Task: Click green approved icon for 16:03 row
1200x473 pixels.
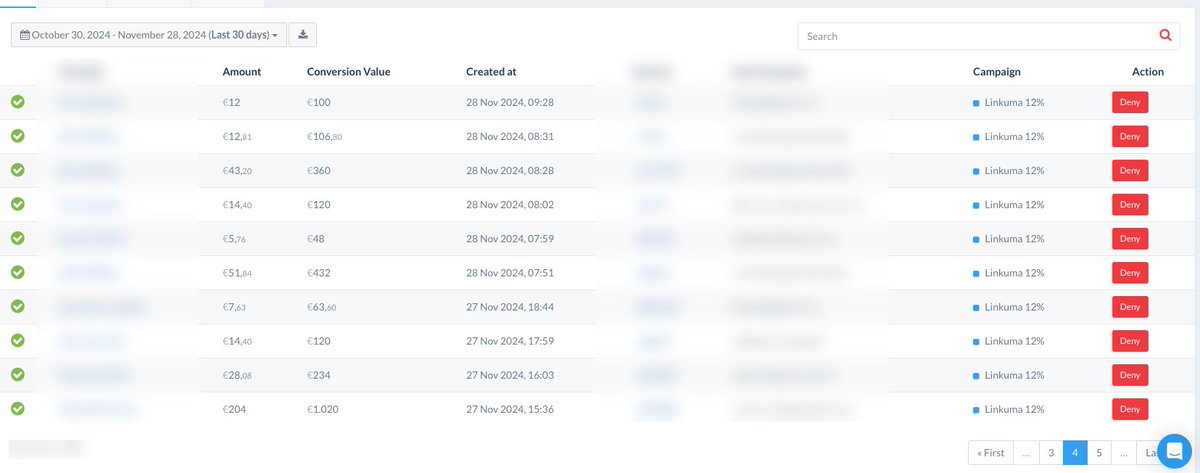Action: tap(18, 374)
